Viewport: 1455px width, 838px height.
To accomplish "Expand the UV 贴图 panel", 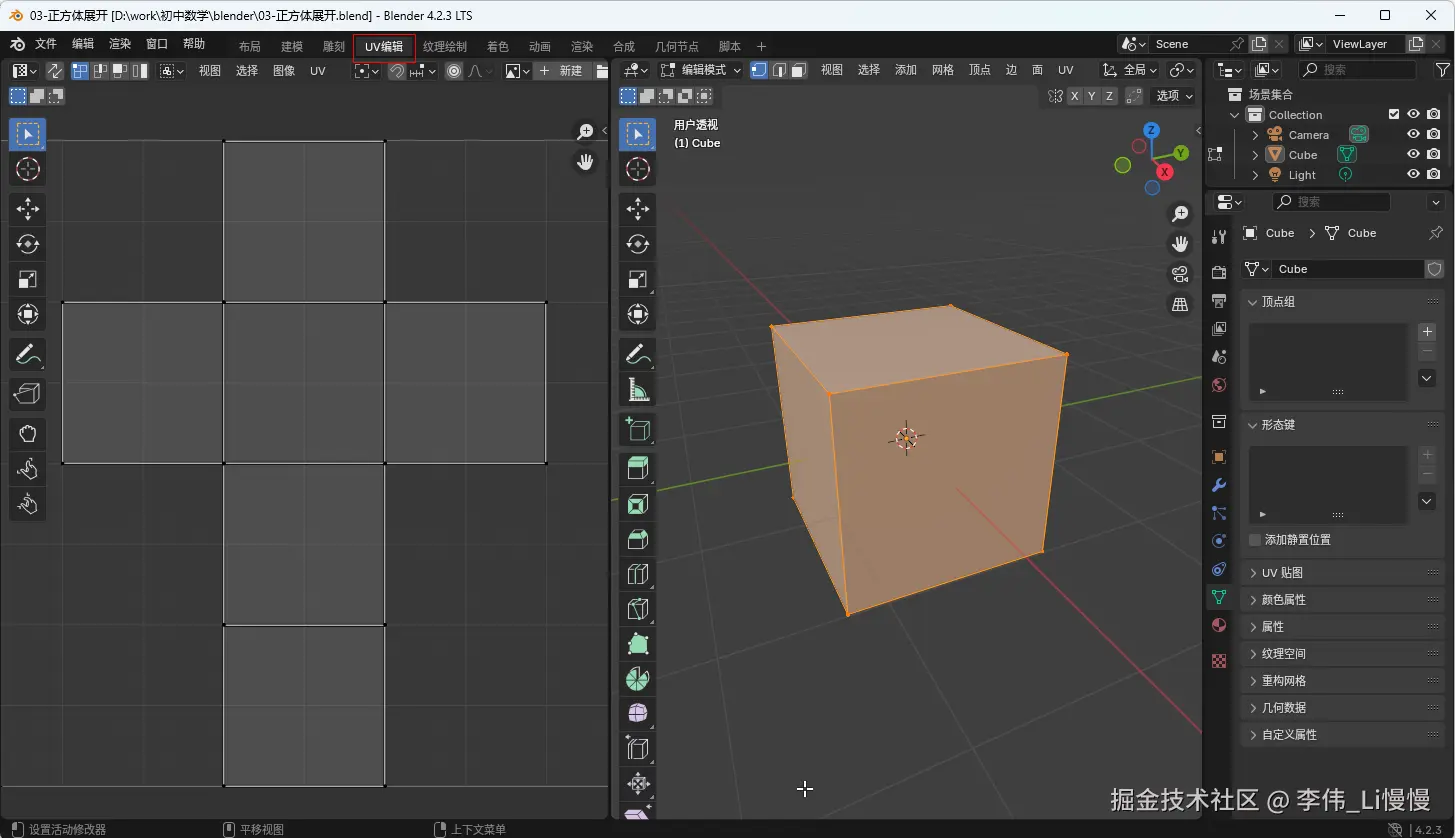I will [1282, 573].
